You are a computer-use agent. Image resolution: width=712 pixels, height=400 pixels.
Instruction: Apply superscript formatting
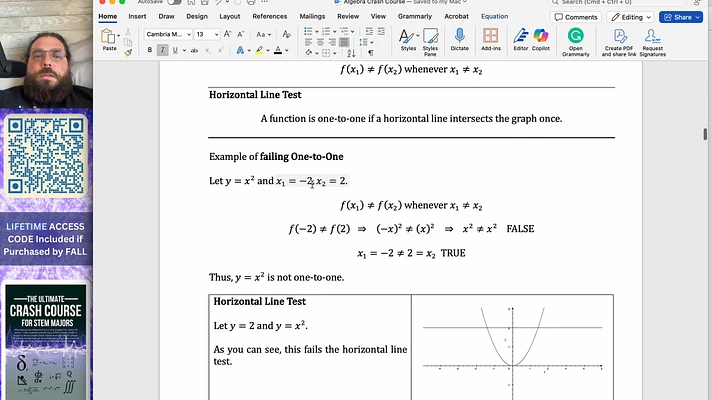click(x=220, y=50)
